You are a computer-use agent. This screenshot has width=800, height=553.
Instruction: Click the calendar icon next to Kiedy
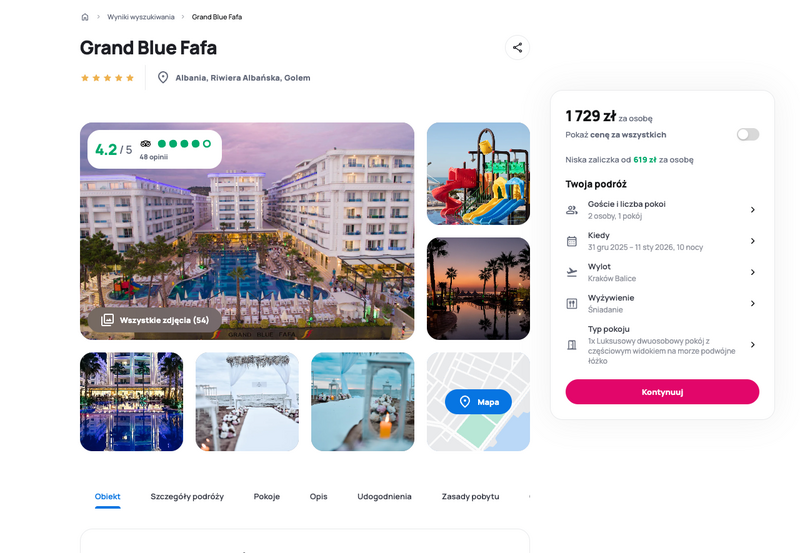572,241
